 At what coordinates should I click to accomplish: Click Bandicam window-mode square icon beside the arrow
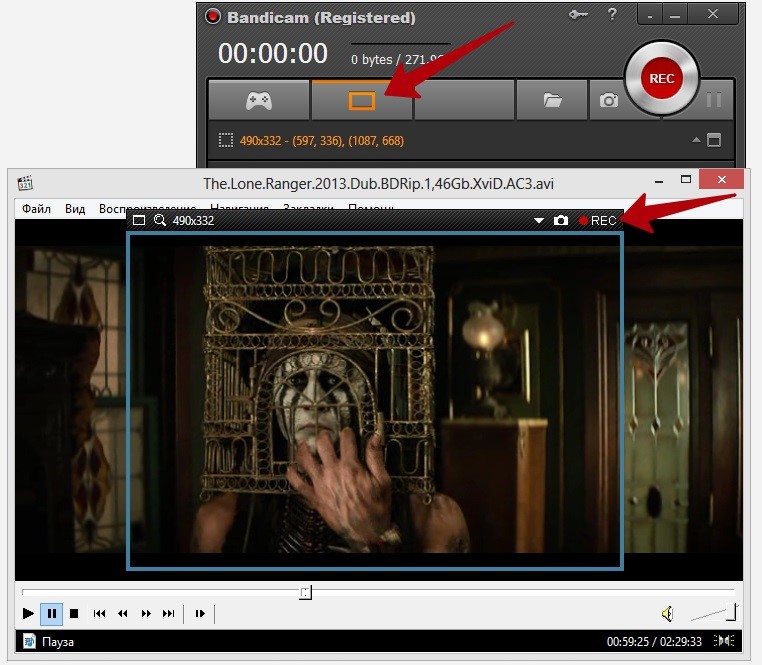coord(713,140)
